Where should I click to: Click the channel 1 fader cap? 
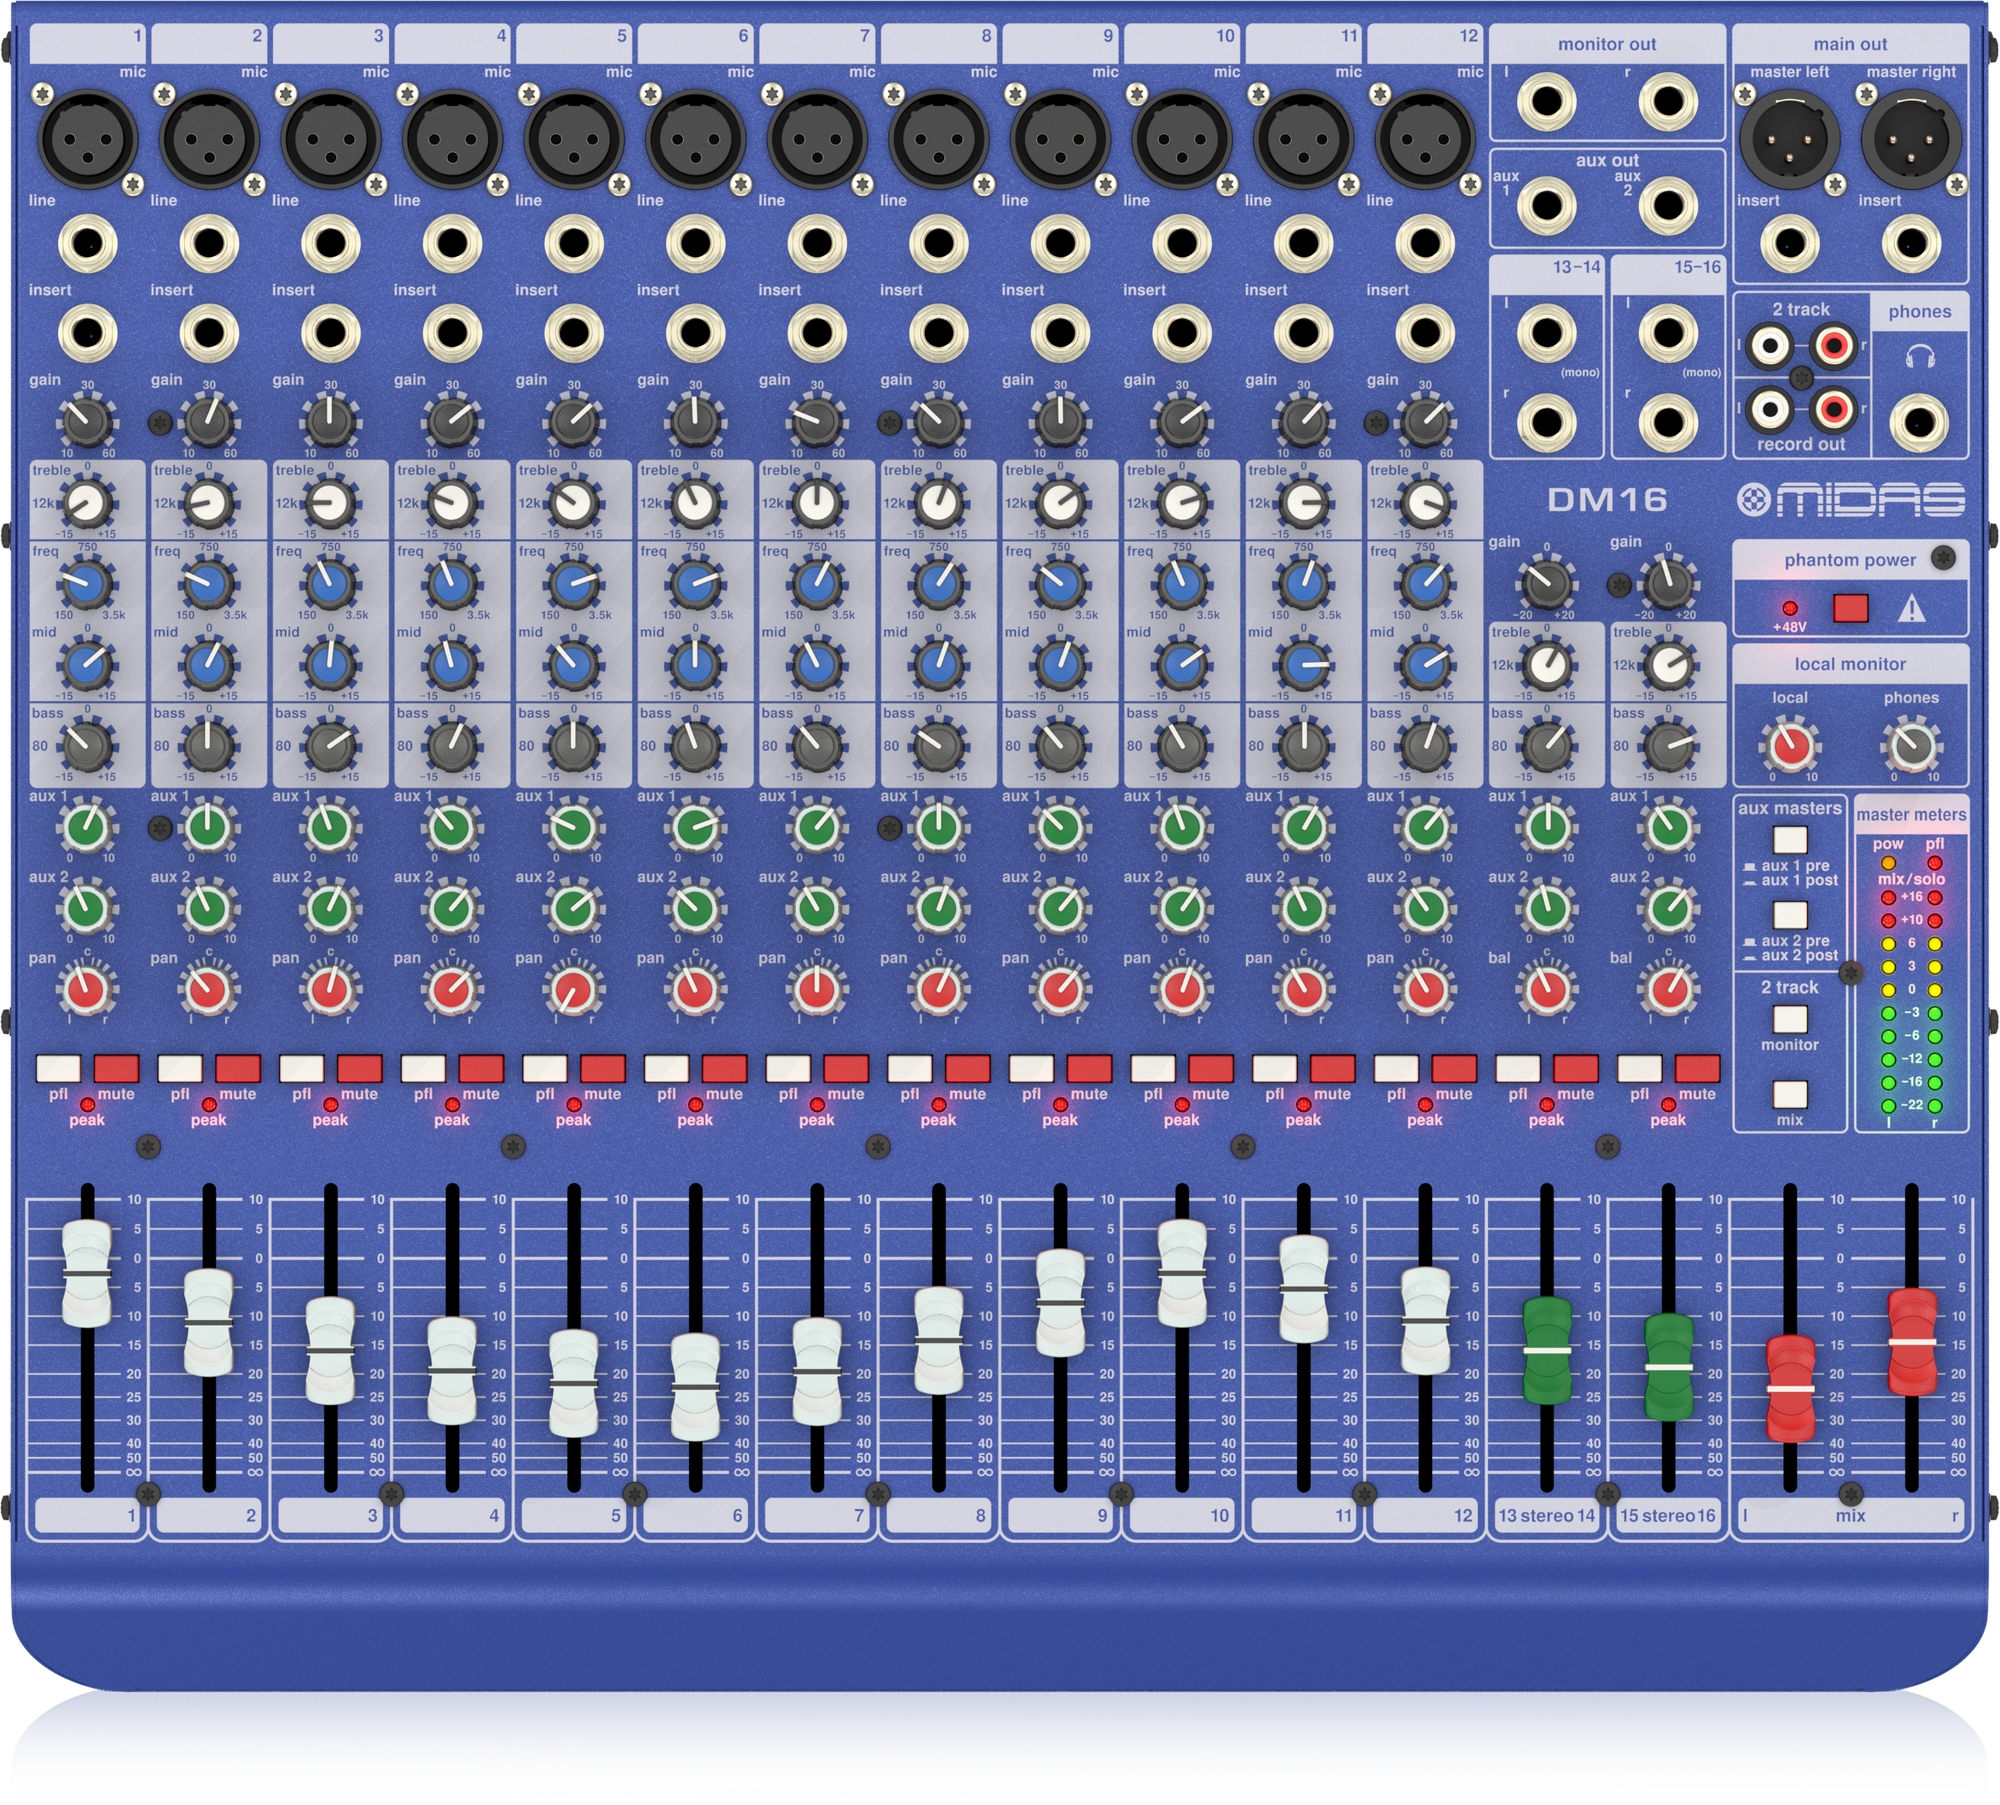click(87, 1273)
